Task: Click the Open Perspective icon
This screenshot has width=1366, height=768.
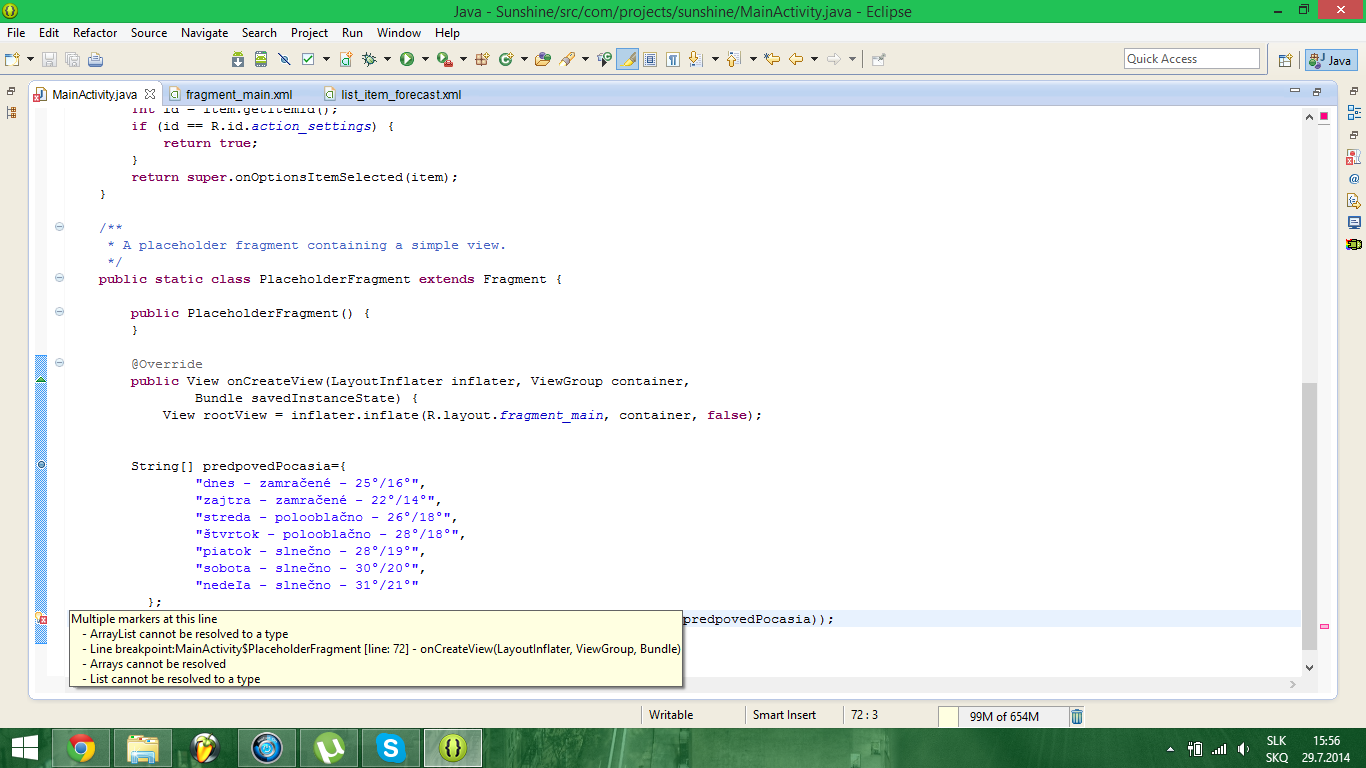Action: click(1286, 59)
